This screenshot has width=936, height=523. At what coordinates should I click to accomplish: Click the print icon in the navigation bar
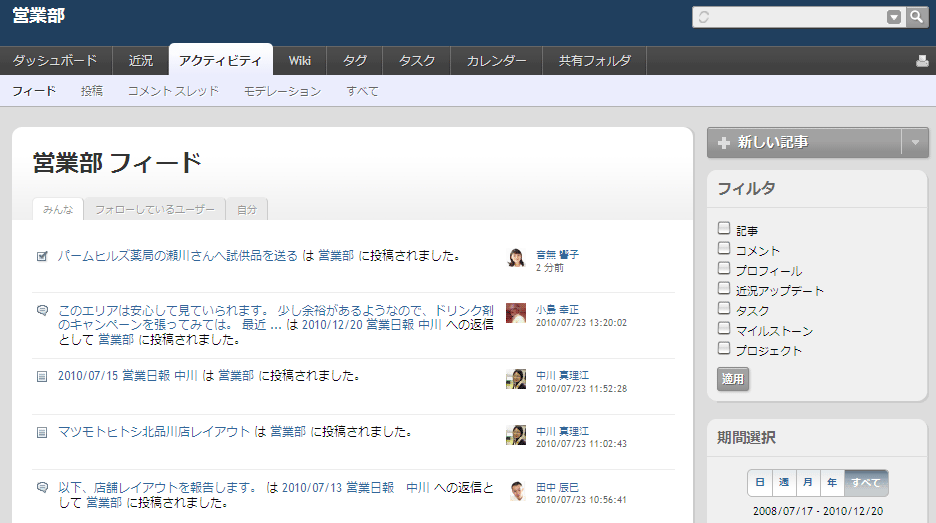(x=922, y=61)
